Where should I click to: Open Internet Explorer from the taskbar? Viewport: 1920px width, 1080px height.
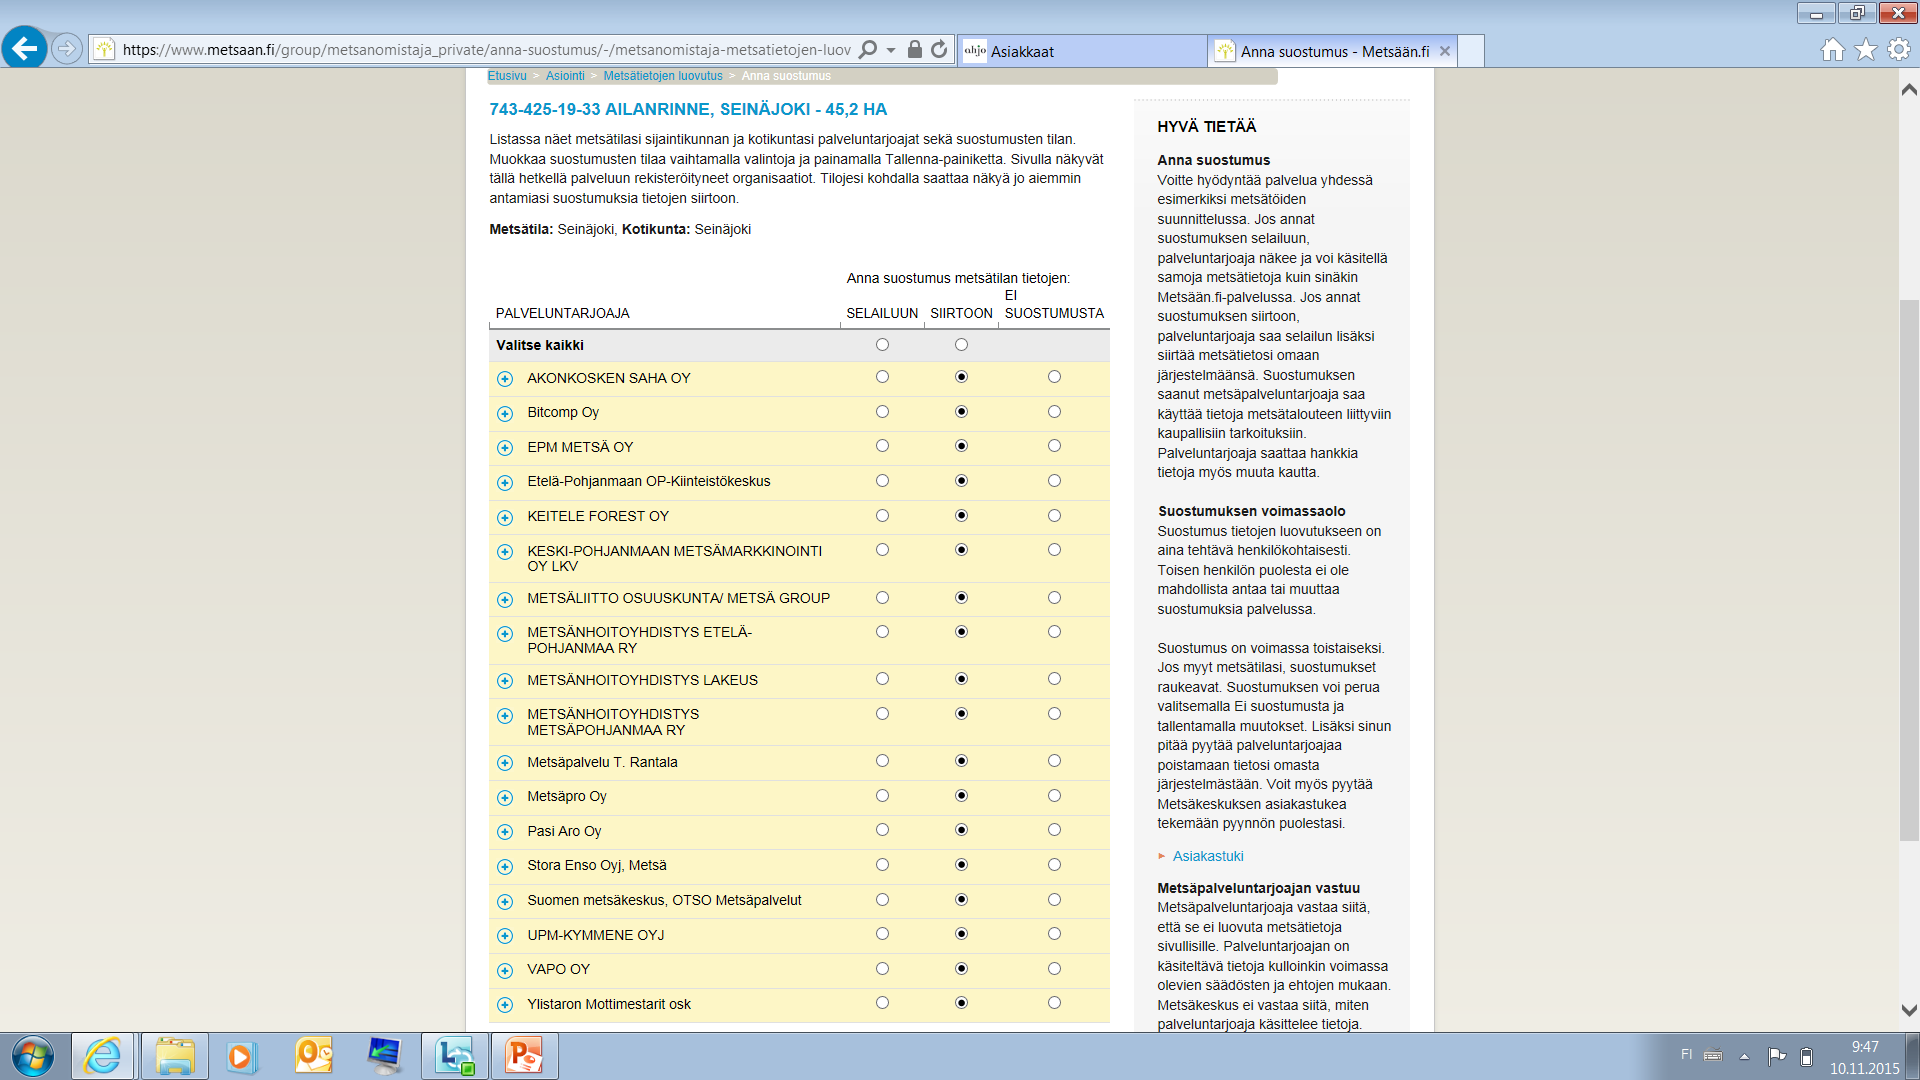[x=103, y=1056]
